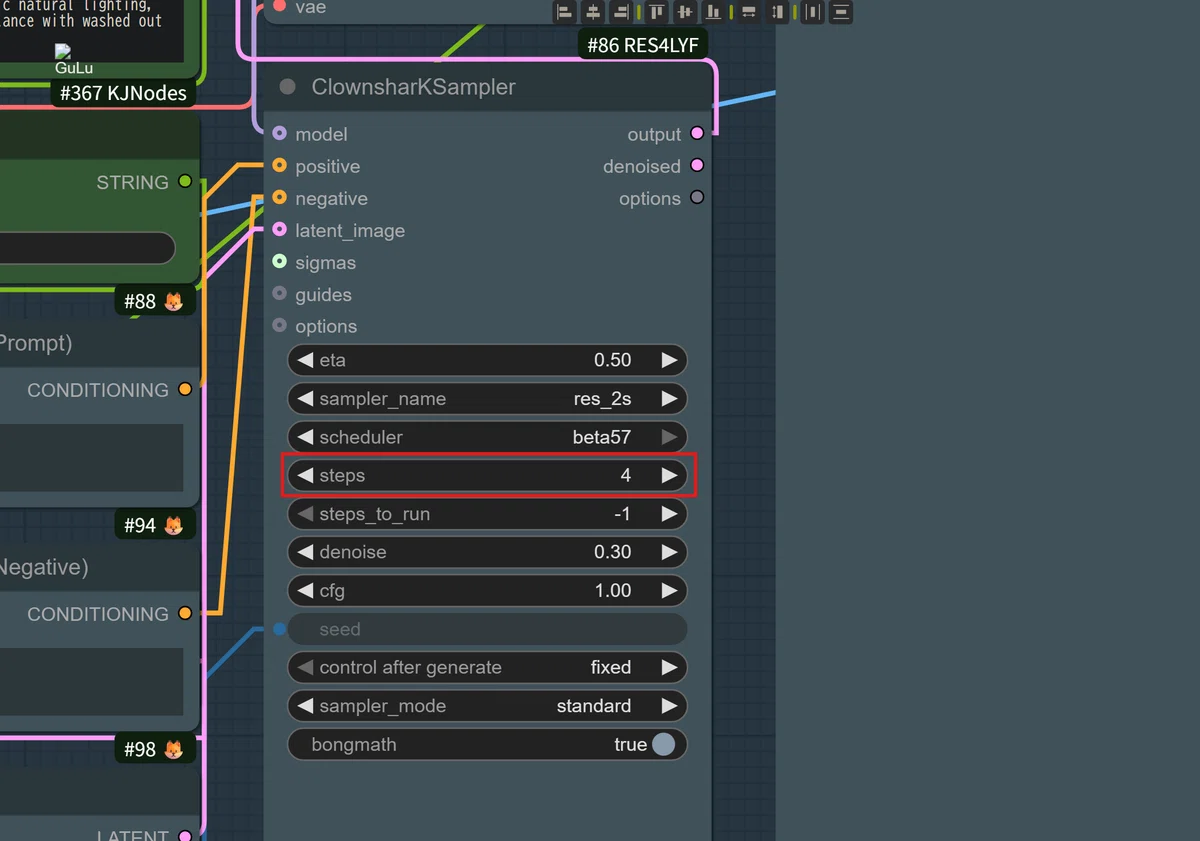Open the sampler_mode standard selector
This screenshot has height=841, width=1200.
tap(487, 706)
